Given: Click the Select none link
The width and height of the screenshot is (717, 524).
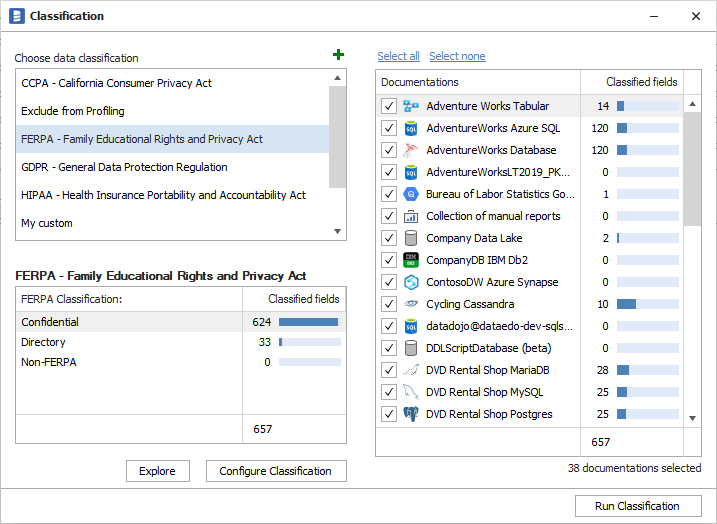Looking at the screenshot, I should coord(457,56).
